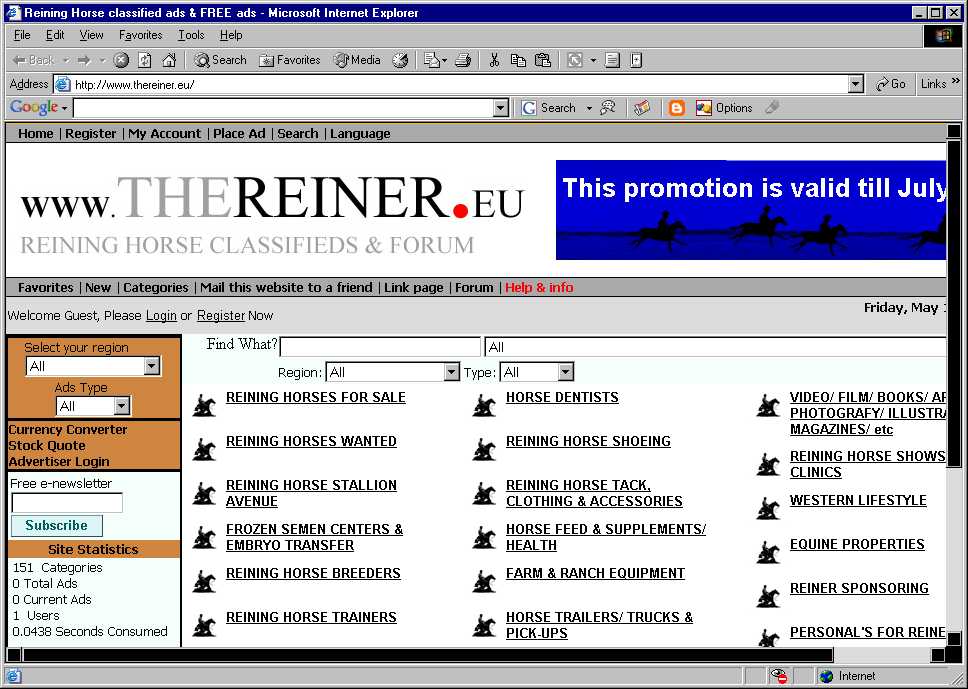The height and width of the screenshot is (689, 968).
Task: Open the Reining Horse Shoeing category link
Action: coord(588,441)
